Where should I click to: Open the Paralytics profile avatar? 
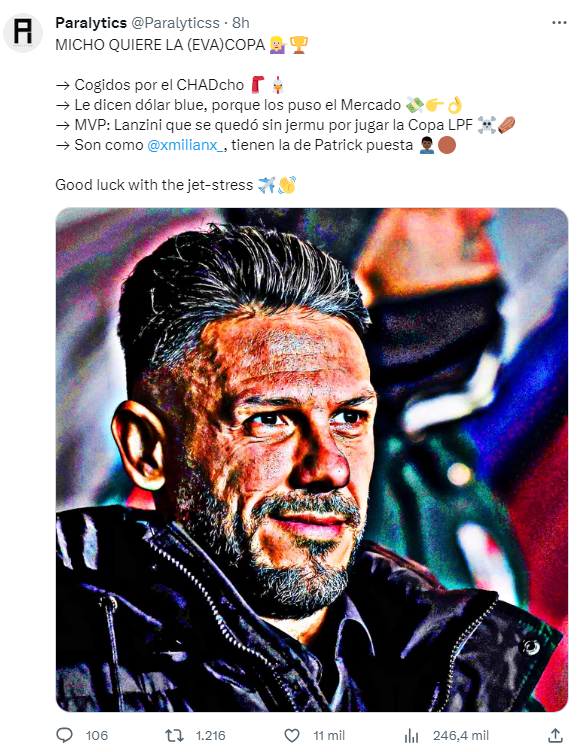point(23,32)
